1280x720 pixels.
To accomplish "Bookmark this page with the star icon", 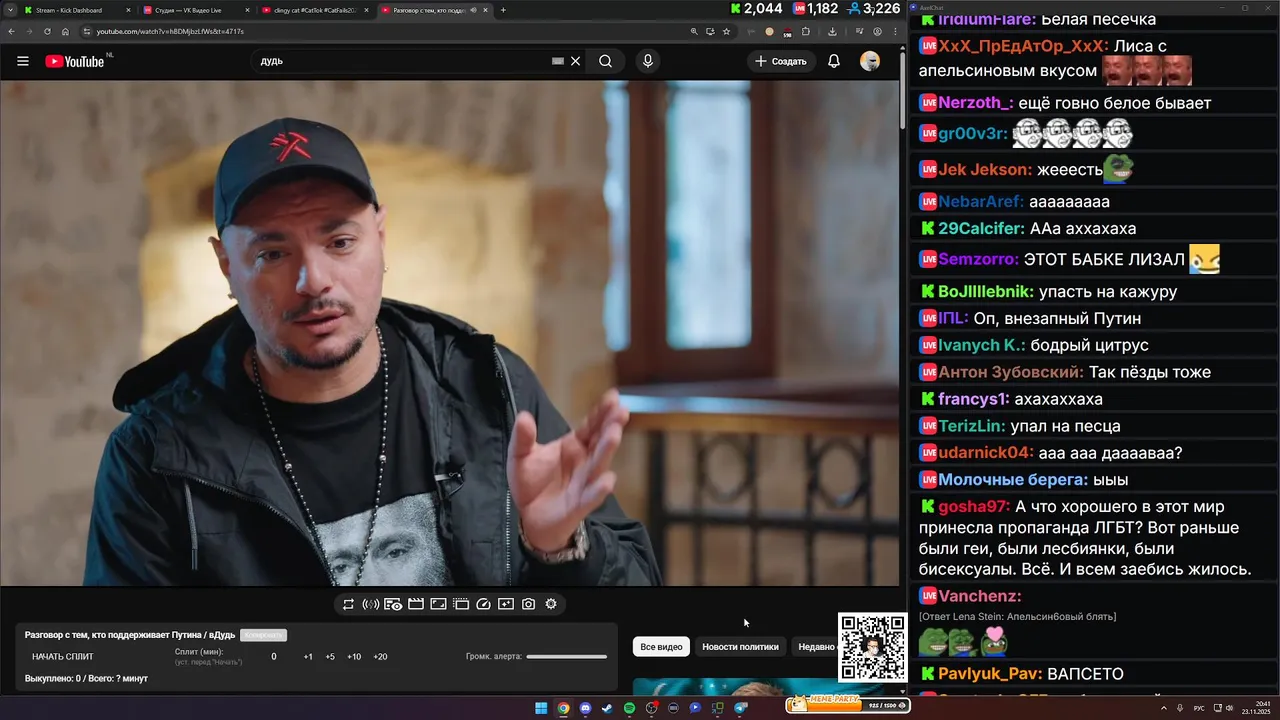I will (726, 31).
